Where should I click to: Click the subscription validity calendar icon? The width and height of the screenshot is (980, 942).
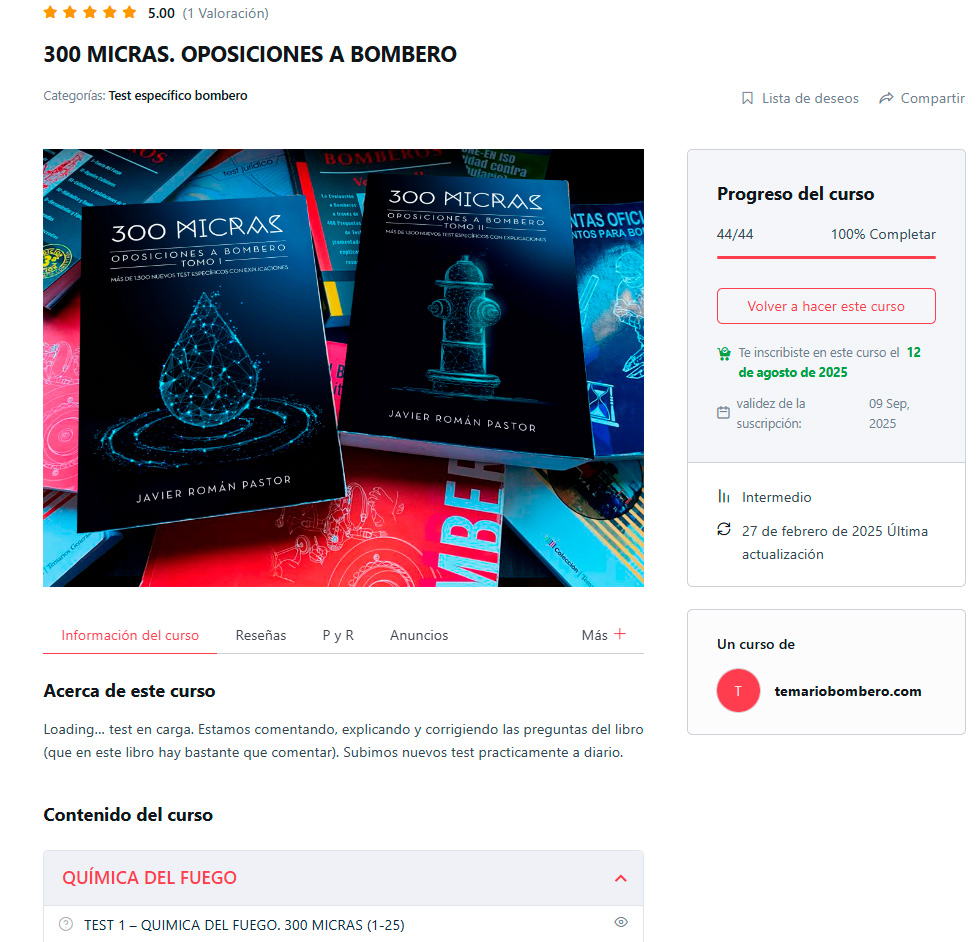[x=723, y=413]
